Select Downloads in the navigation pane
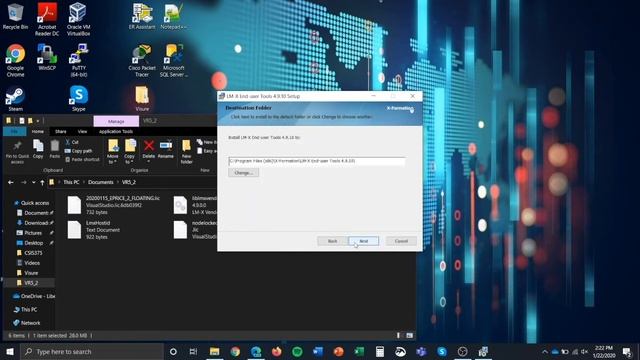The height and width of the screenshot is (360, 640). click(35, 223)
